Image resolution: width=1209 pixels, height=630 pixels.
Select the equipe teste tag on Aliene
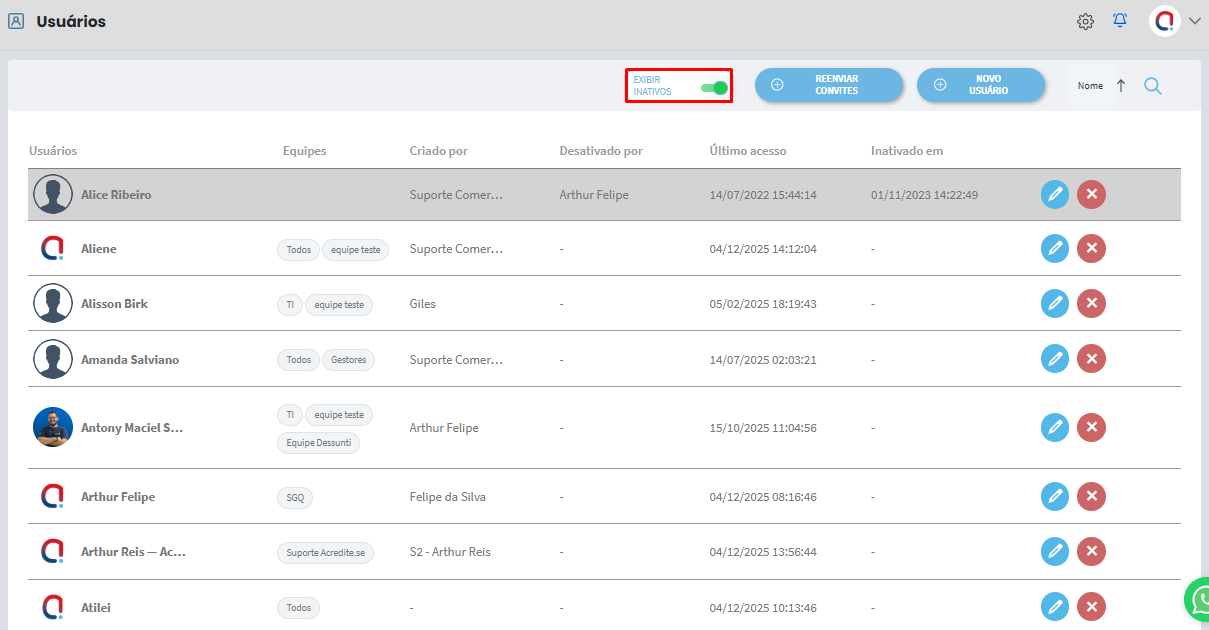(356, 250)
